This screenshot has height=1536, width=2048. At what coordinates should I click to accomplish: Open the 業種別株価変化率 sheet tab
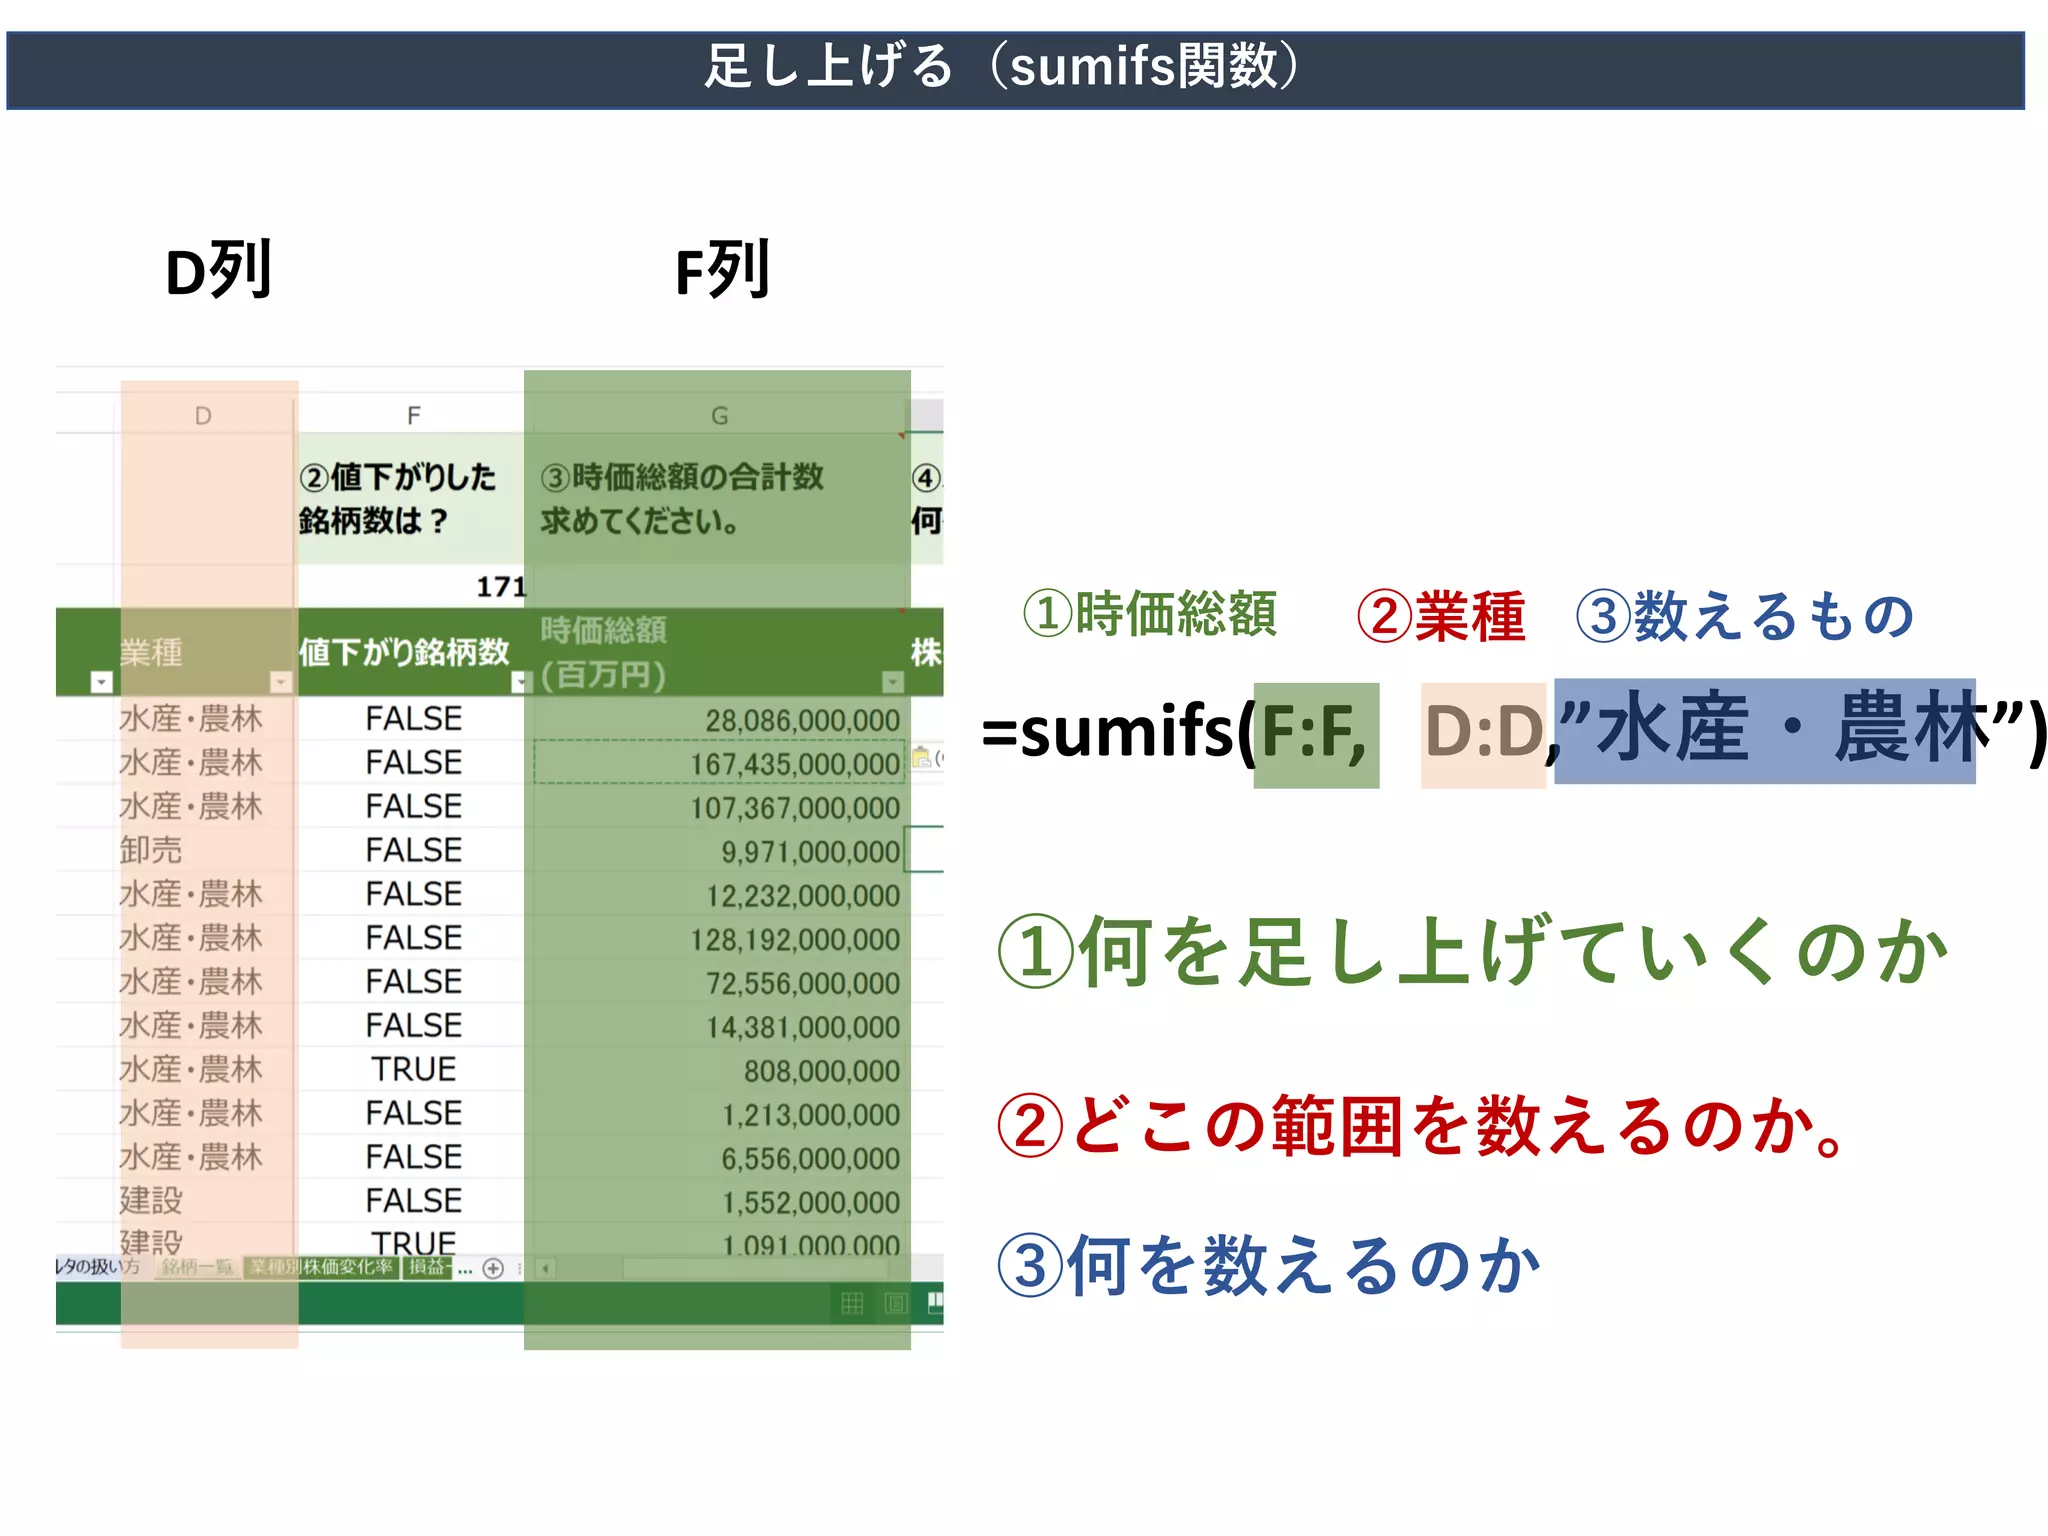tap(321, 1267)
